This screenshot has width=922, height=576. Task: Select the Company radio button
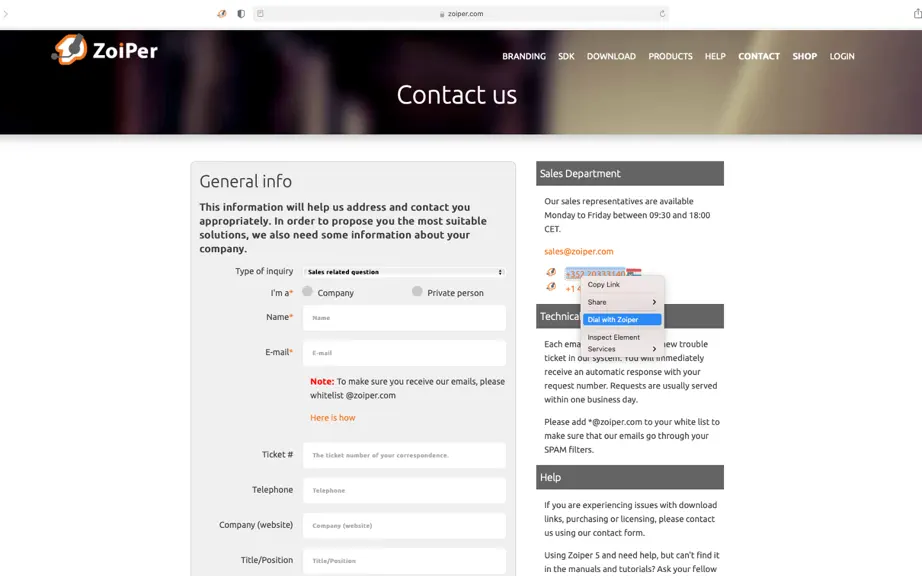pyautogui.click(x=307, y=291)
